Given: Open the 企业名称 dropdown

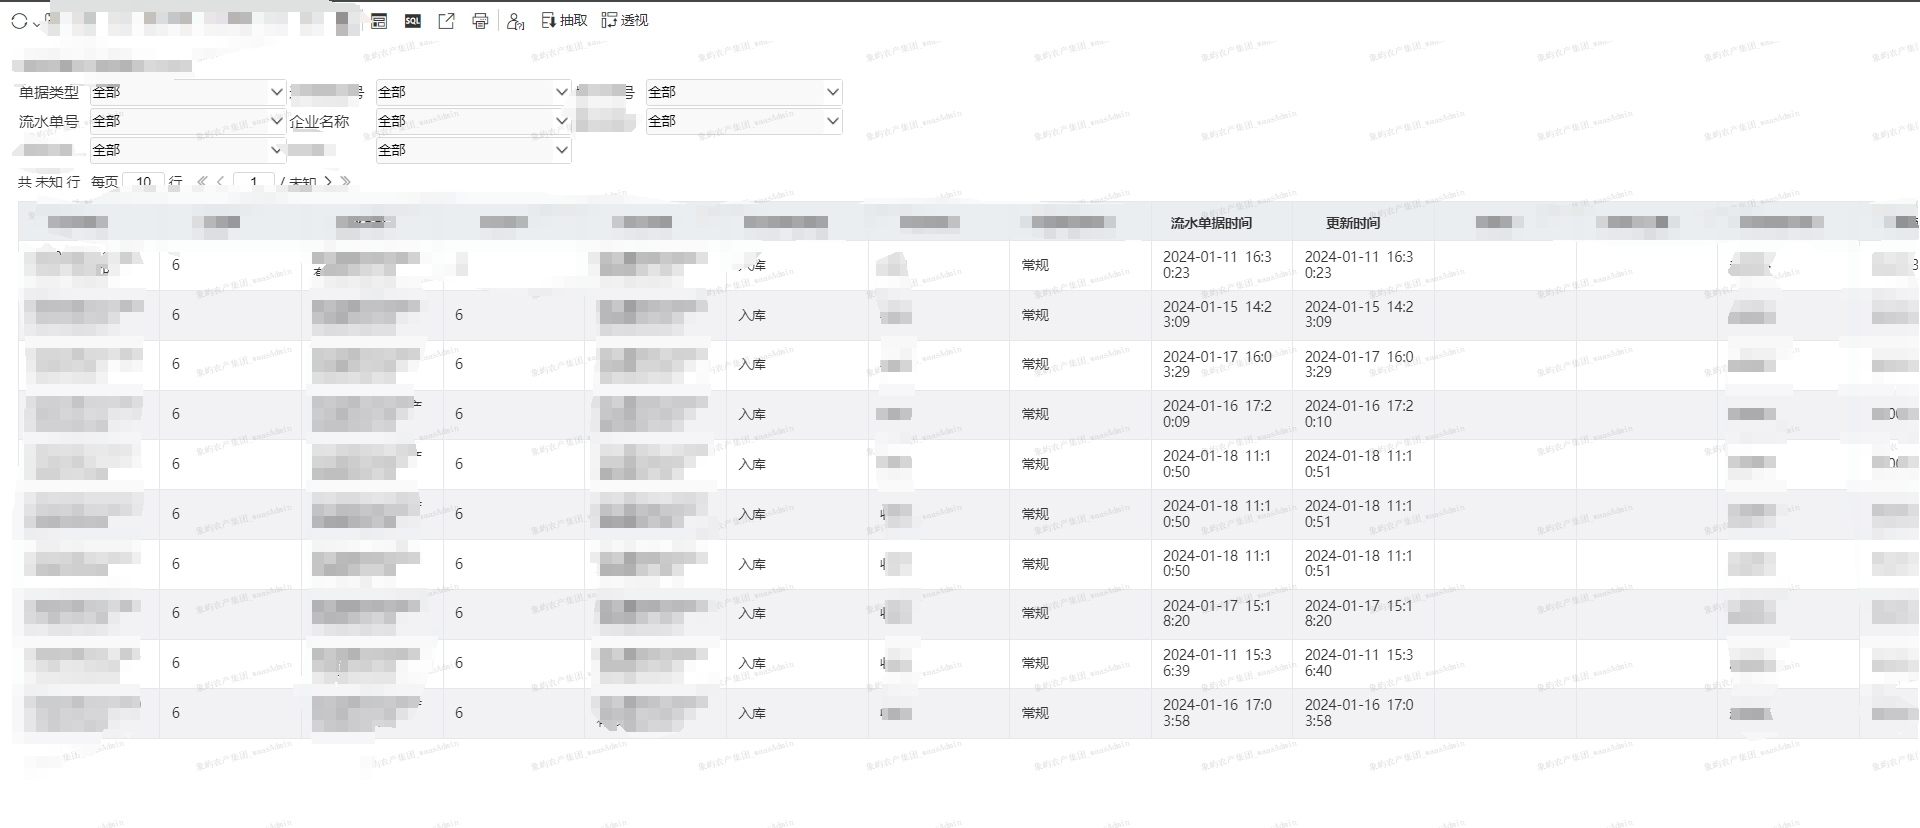Looking at the screenshot, I should pos(473,121).
